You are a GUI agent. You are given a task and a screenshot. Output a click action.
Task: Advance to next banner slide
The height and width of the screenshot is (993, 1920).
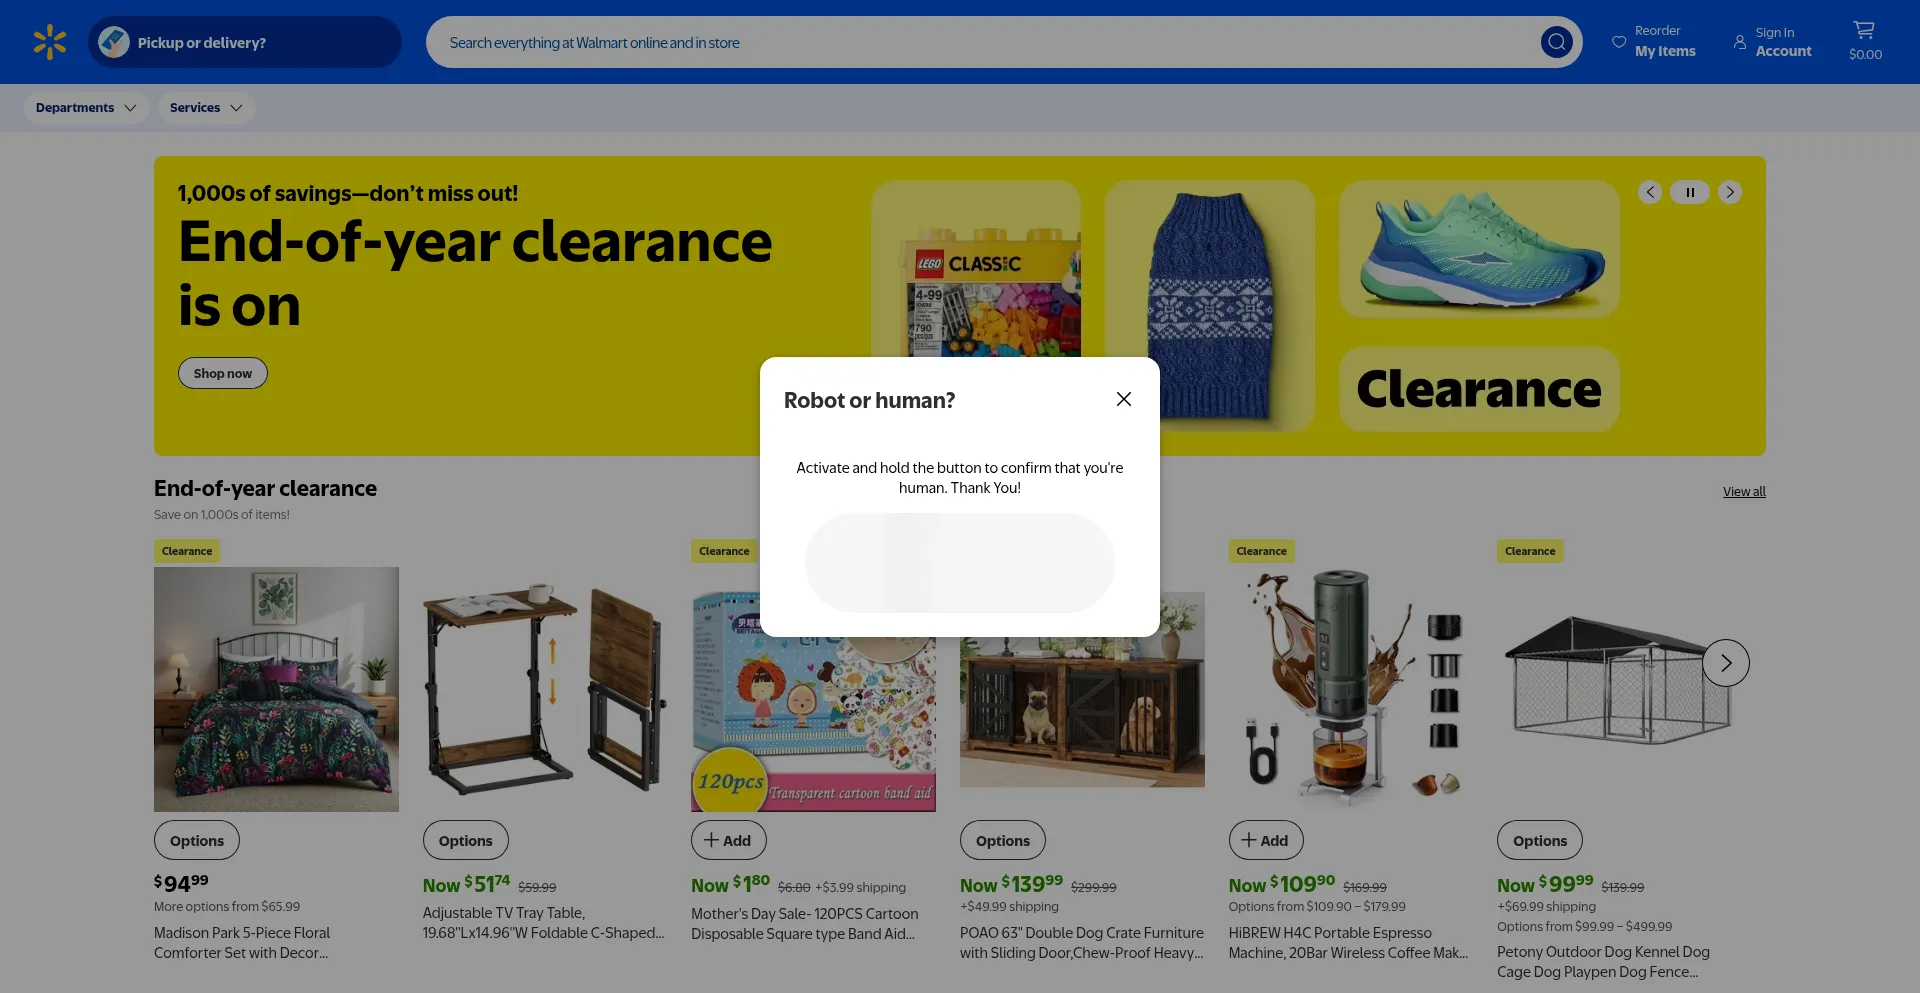pyautogui.click(x=1730, y=192)
